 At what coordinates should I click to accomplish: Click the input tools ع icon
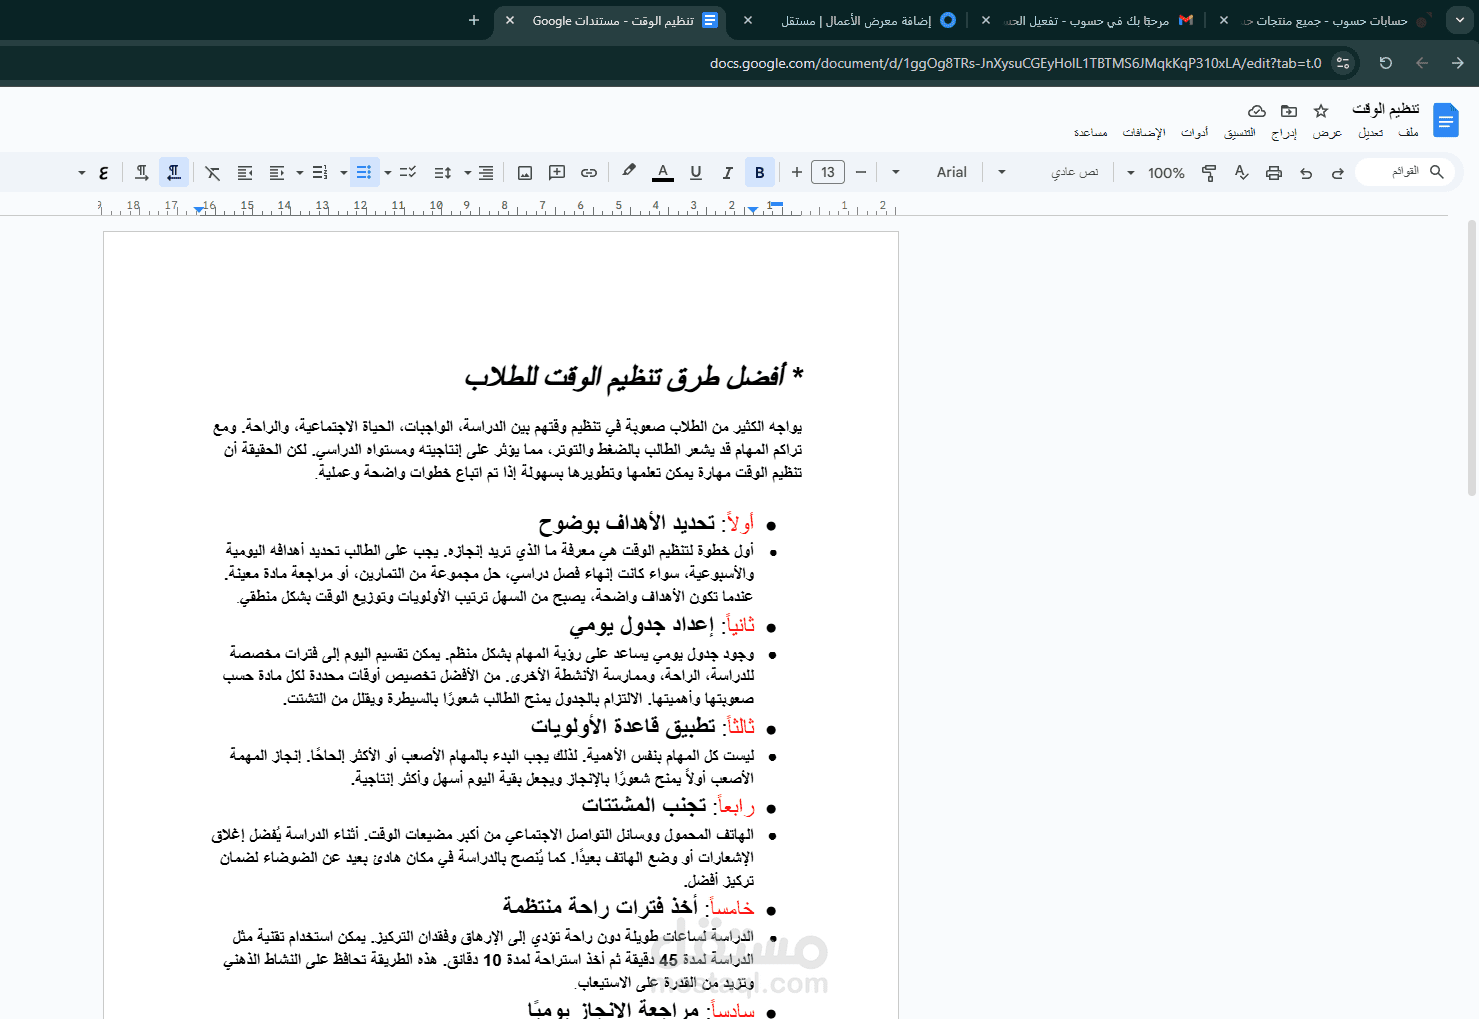(104, 173)
